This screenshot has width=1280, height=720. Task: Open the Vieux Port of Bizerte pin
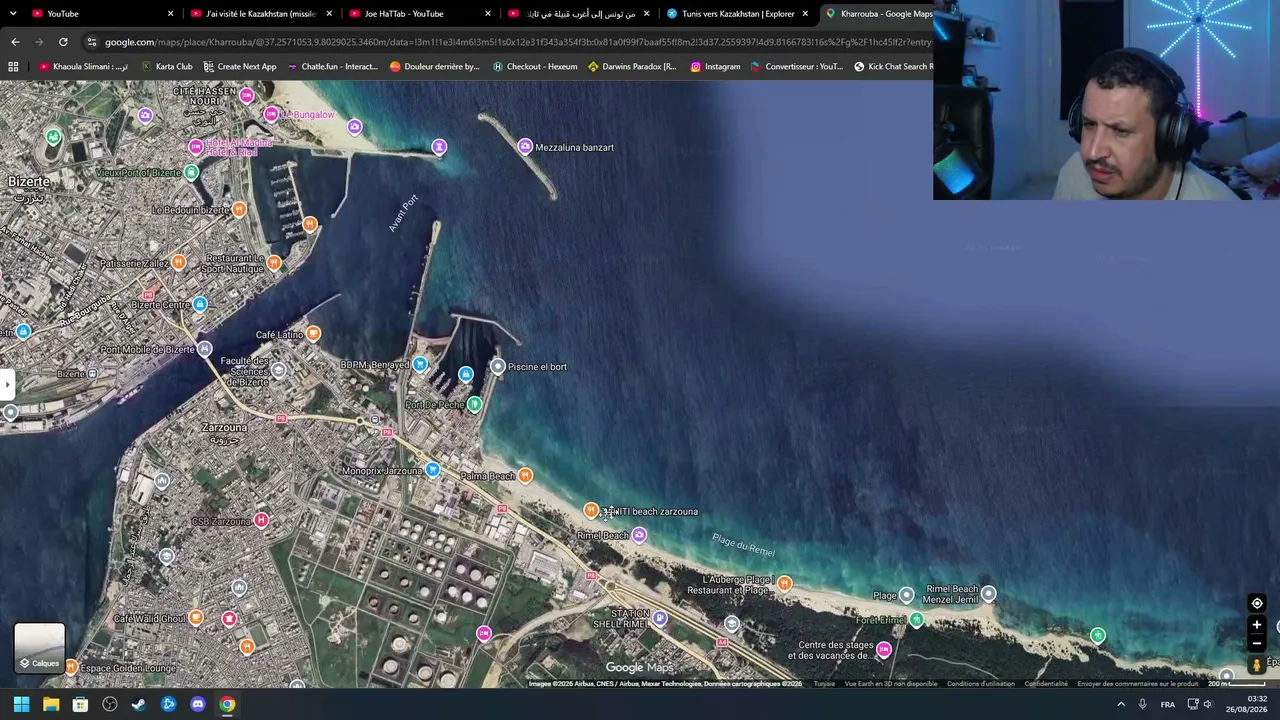coord(191,173)
